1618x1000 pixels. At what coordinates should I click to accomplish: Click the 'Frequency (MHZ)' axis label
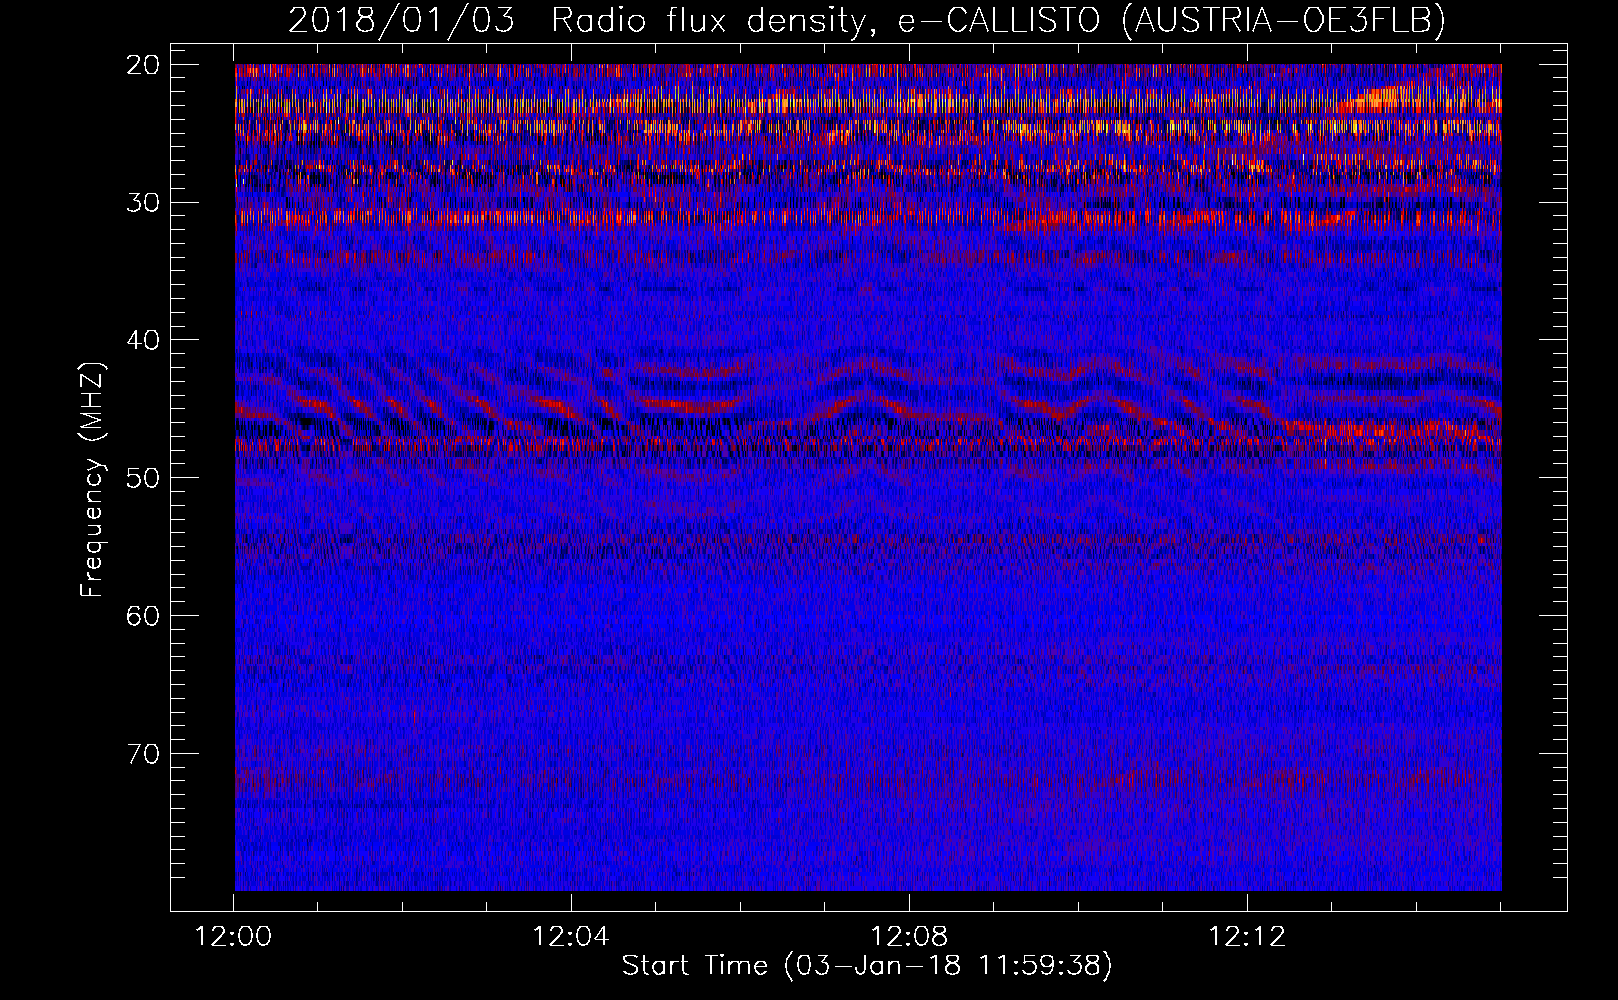click(92, 480)
